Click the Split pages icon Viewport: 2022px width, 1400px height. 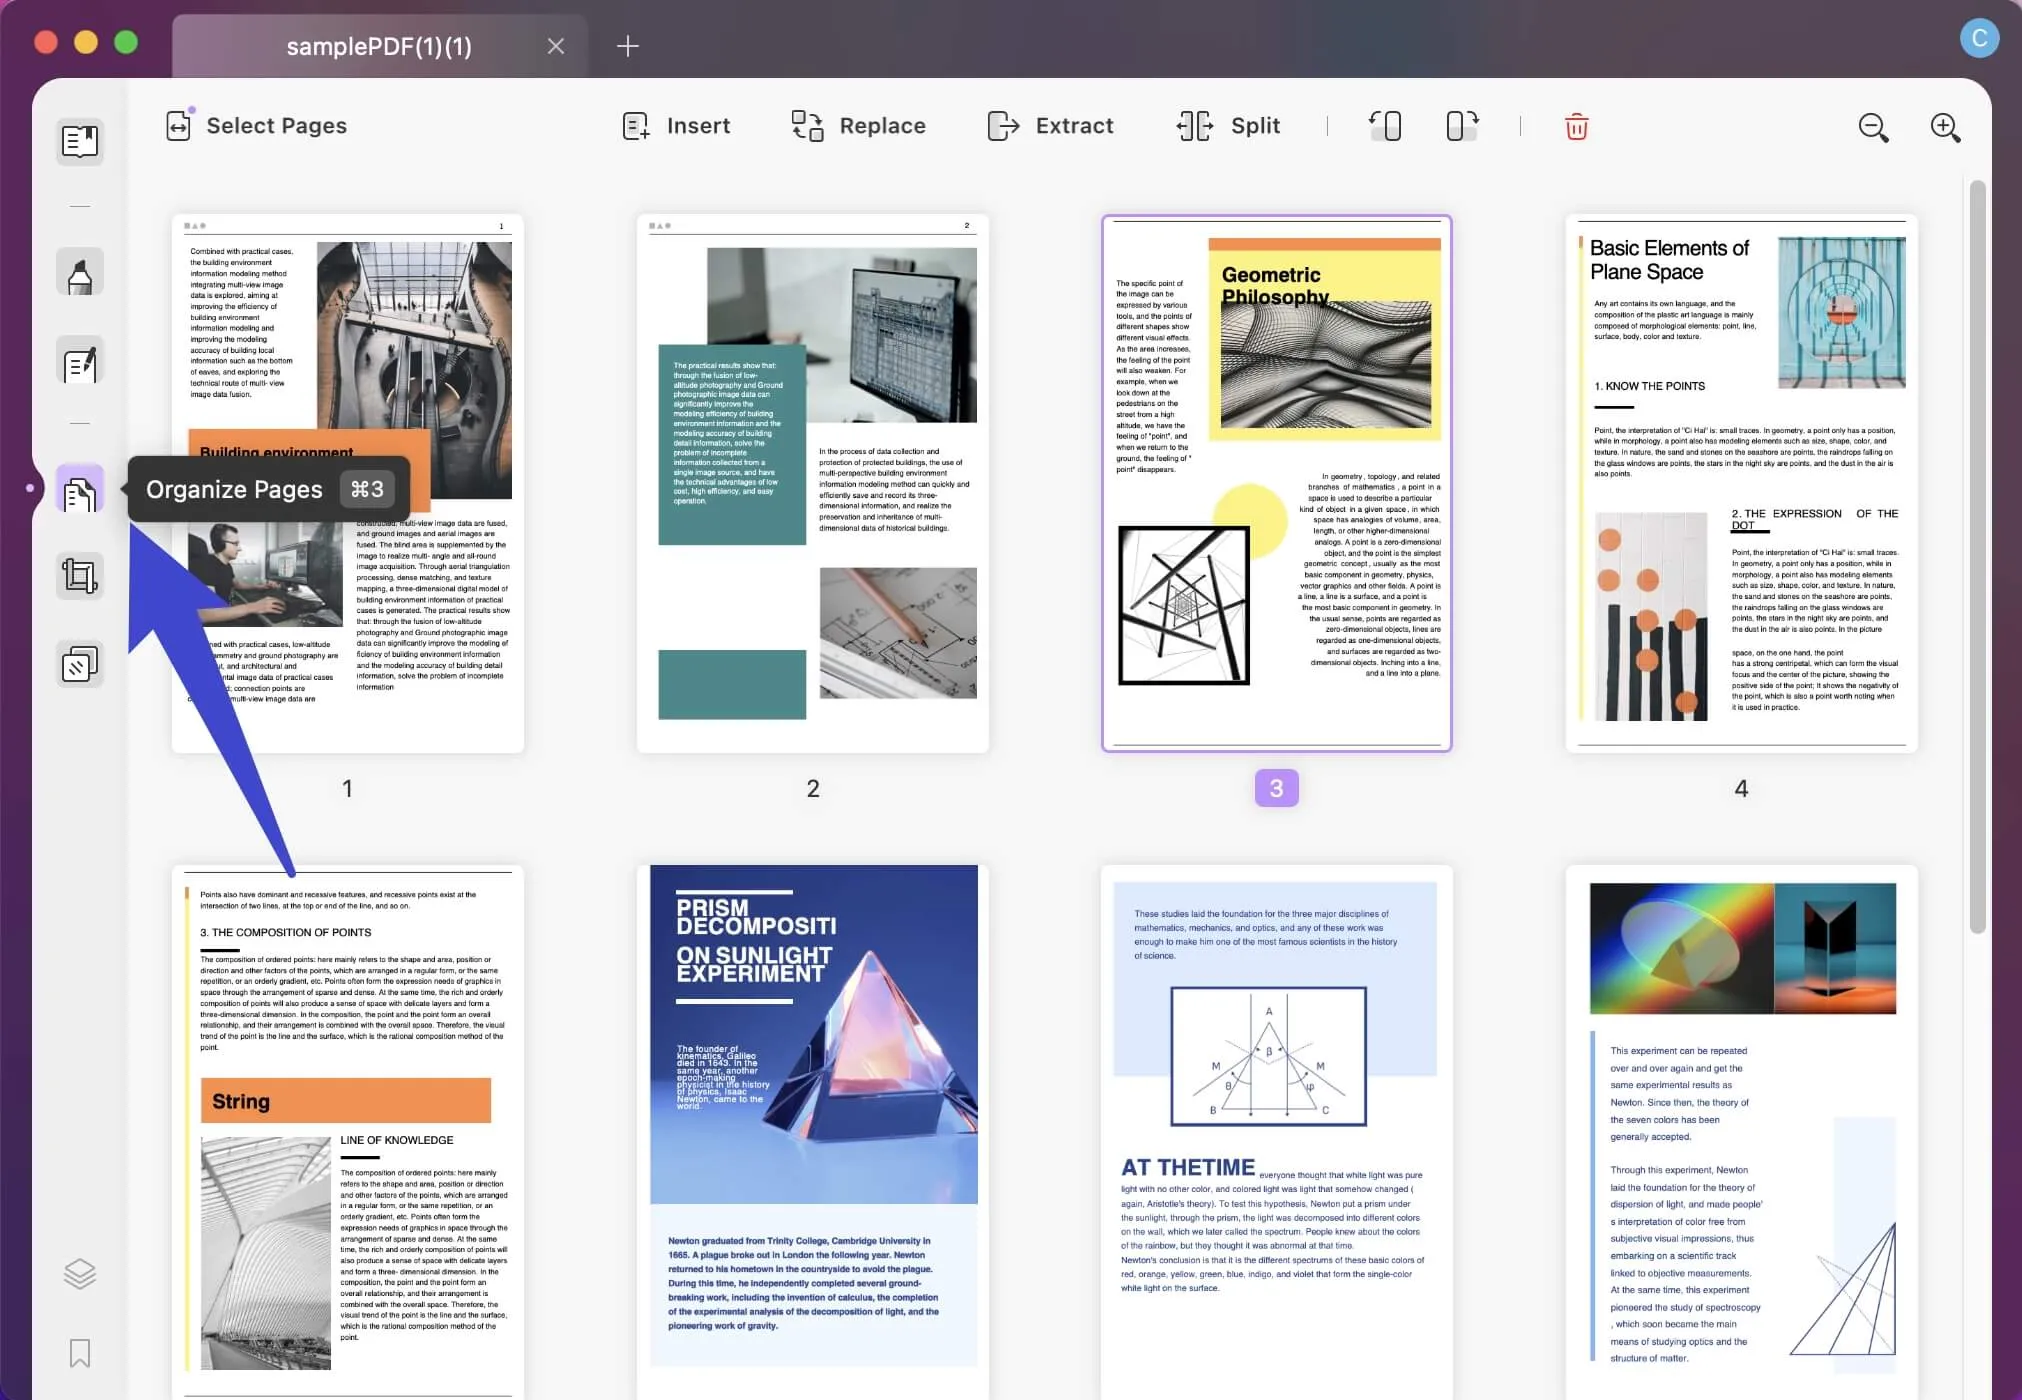tap(1197, 124)
